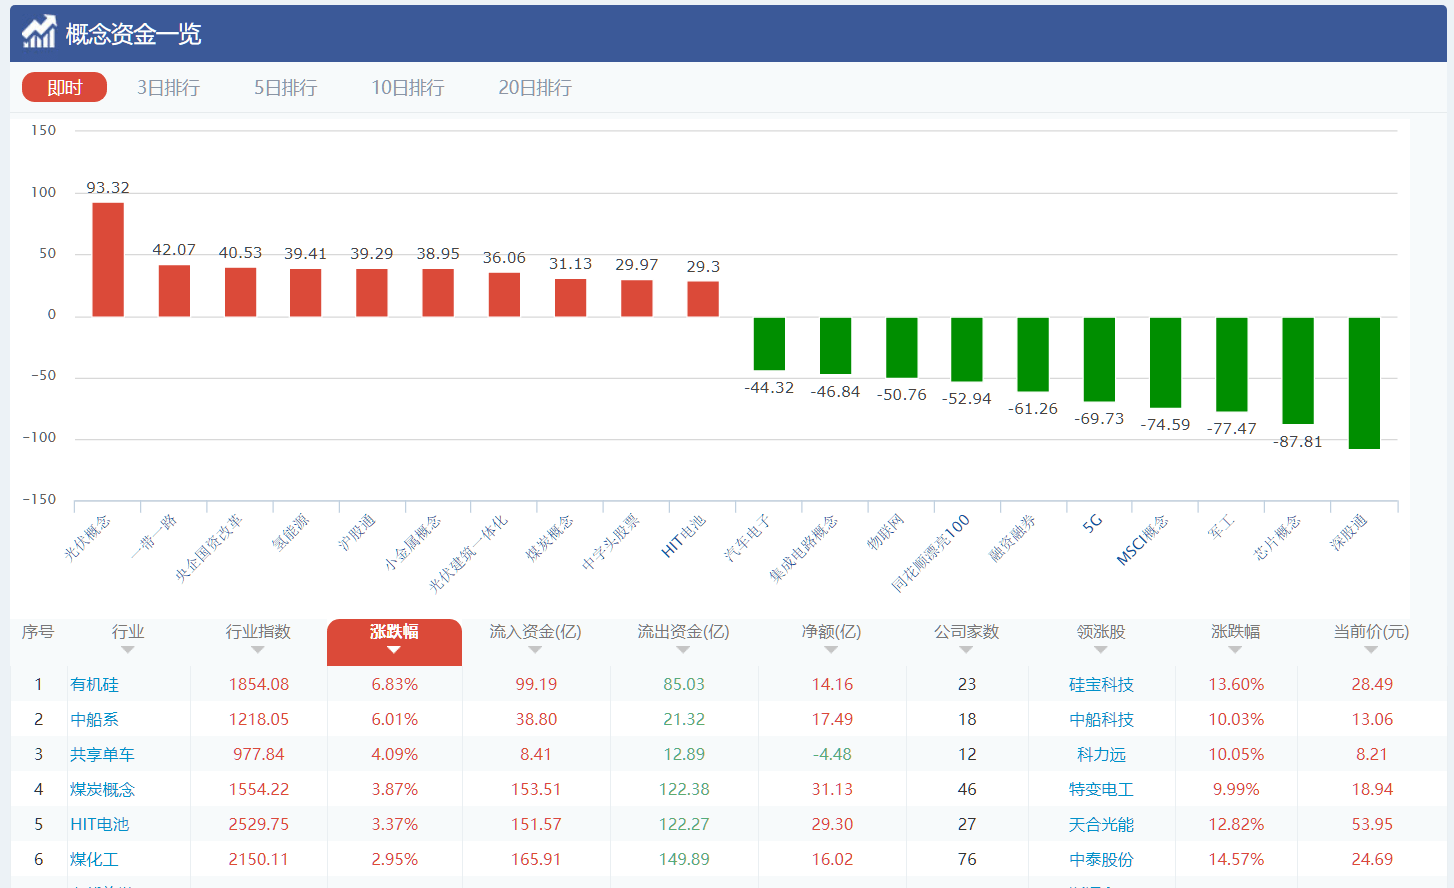Click the 沪股通 bar valued 39.29
The width and height of the screenshot is (1454, 888).
click(x=371, y=293)
